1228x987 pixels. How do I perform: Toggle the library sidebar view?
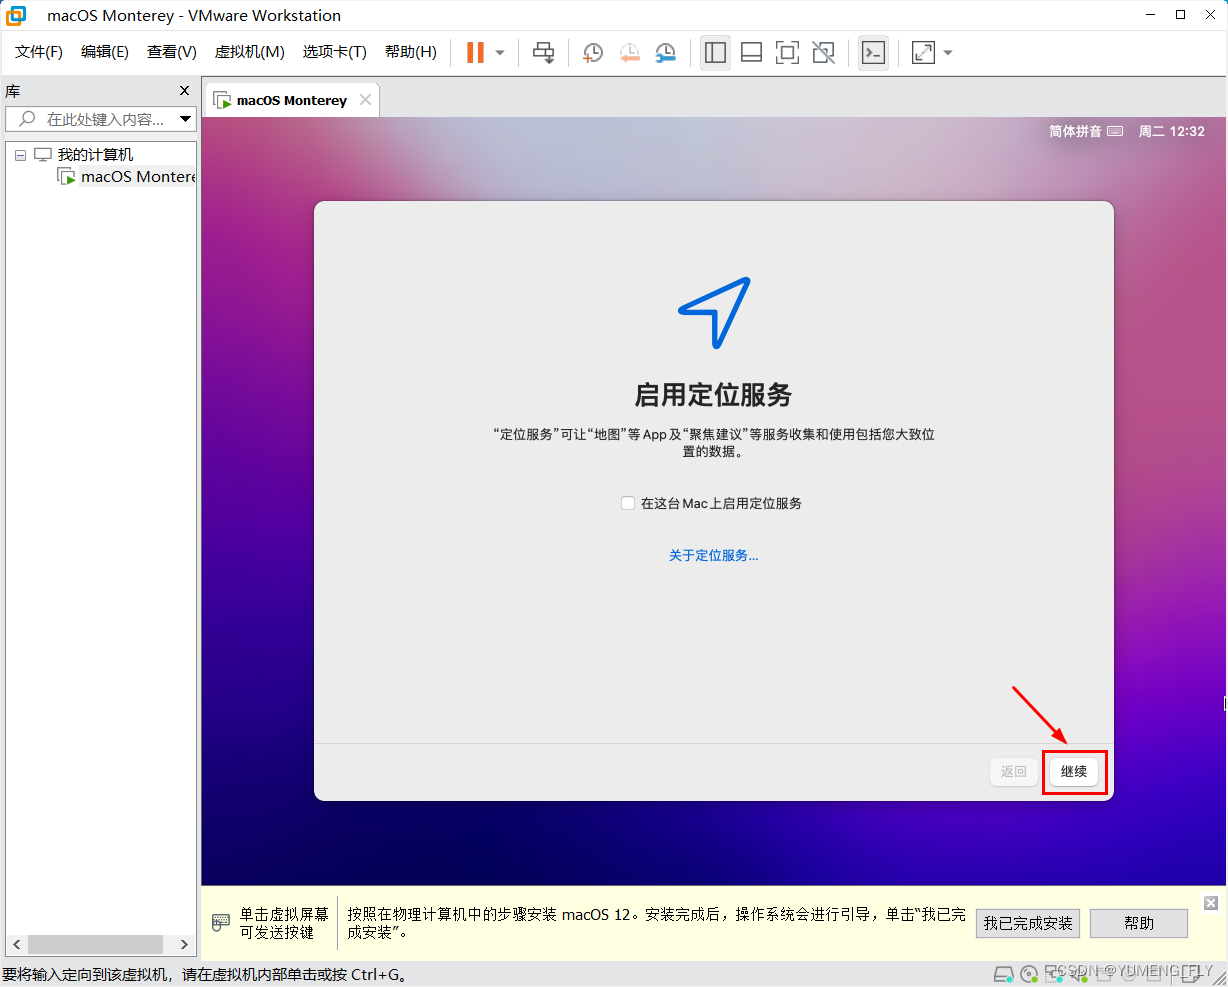[x=715, y=52]
